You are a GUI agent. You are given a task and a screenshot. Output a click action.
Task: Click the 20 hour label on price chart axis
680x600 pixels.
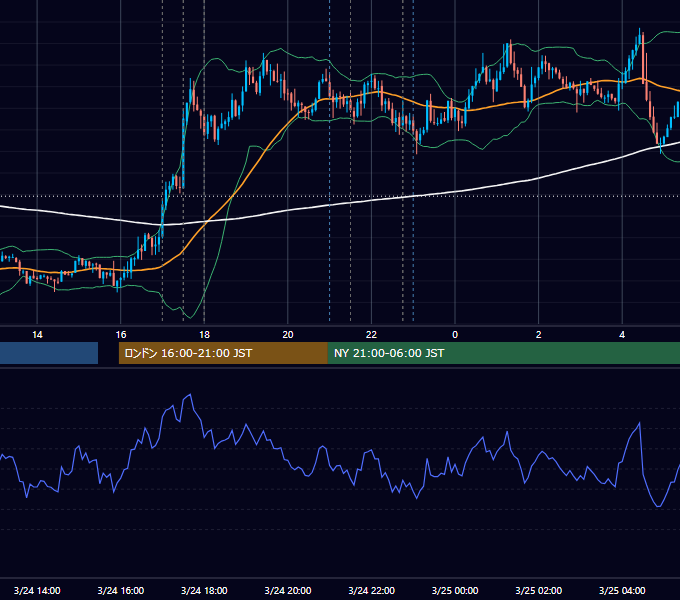(x=288, y=335)
